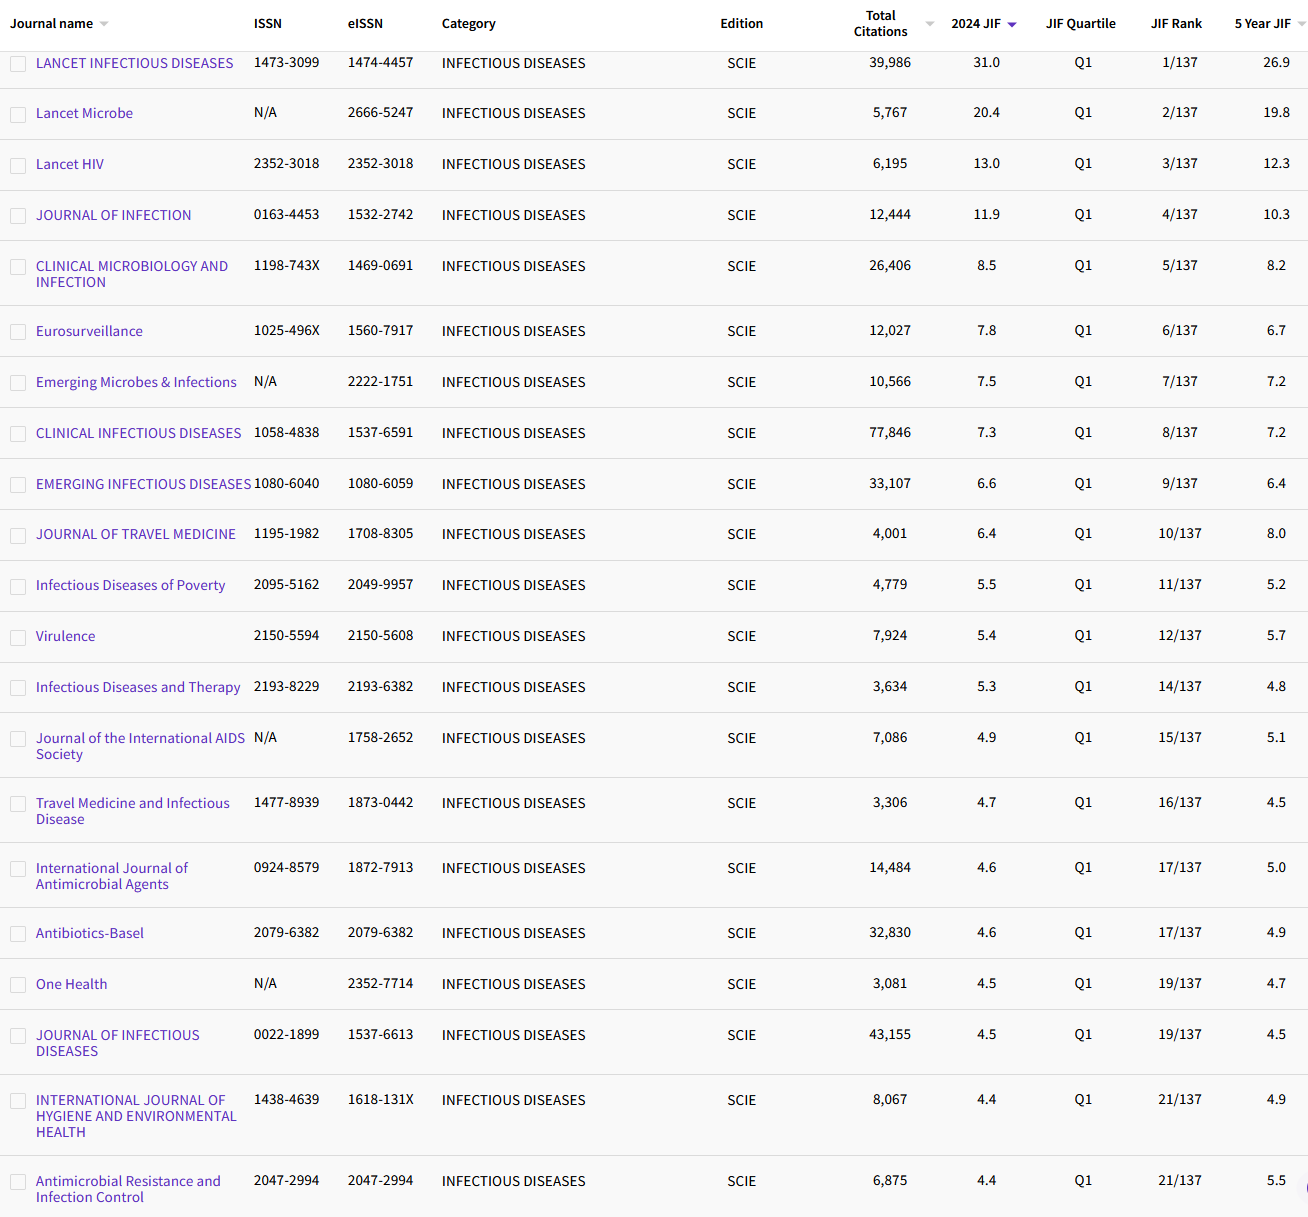
Task: Click the Antimicrobial Resistance and Infection Control link
Action: pyautogui.click(x=128, y=1189)
